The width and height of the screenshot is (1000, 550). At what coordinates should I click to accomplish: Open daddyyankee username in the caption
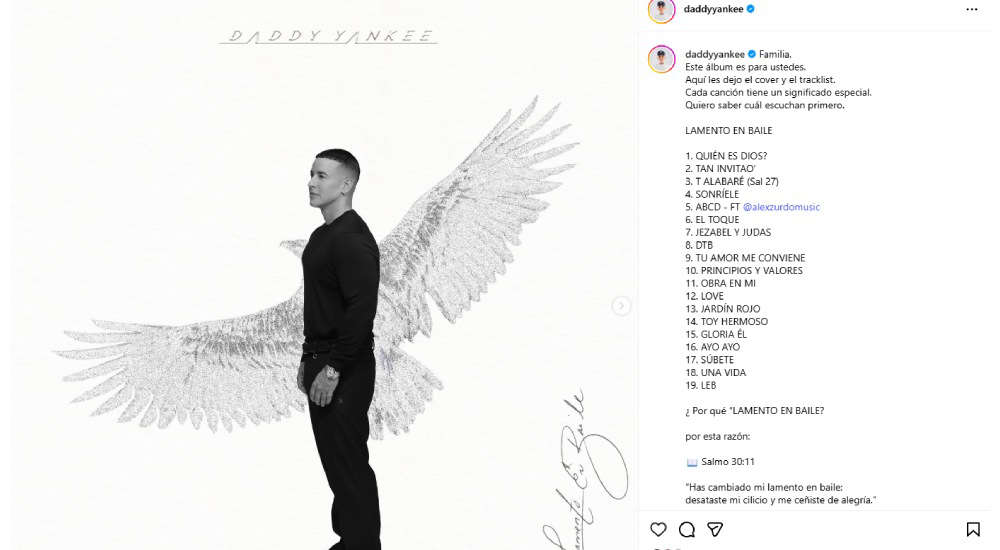pos(715,54)
